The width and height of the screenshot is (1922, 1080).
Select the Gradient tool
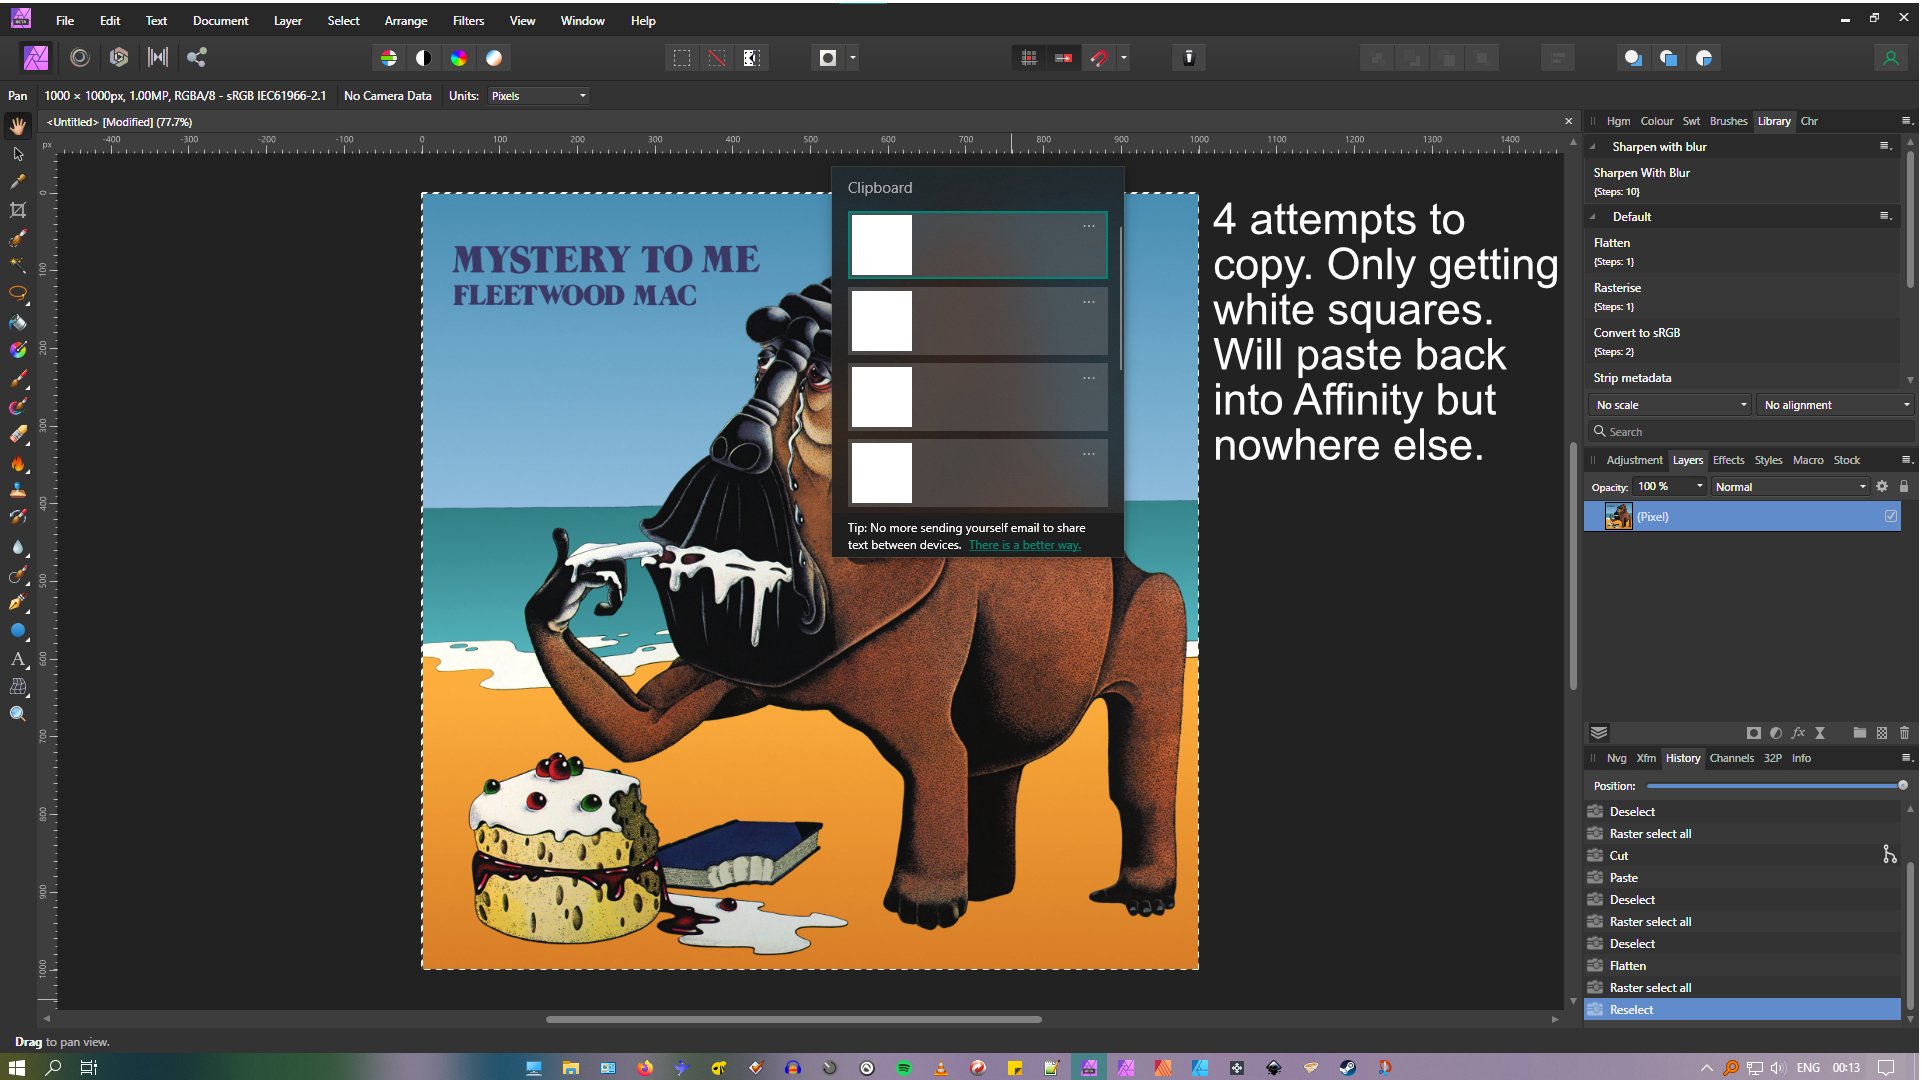[x=18, y=350]
